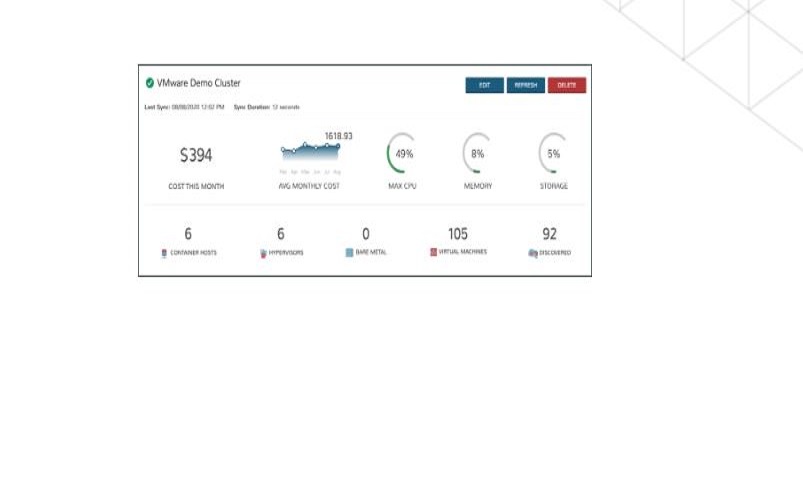This screenshot has width=803, height=500.
Task: Click the 1618.93 chart value
Action: tap(339, 136)
